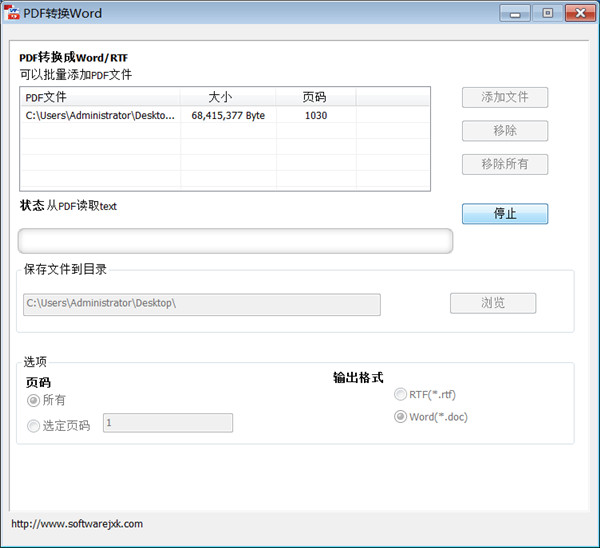
Task: Click the selected page number input field
Action: (x=168, y=423)
